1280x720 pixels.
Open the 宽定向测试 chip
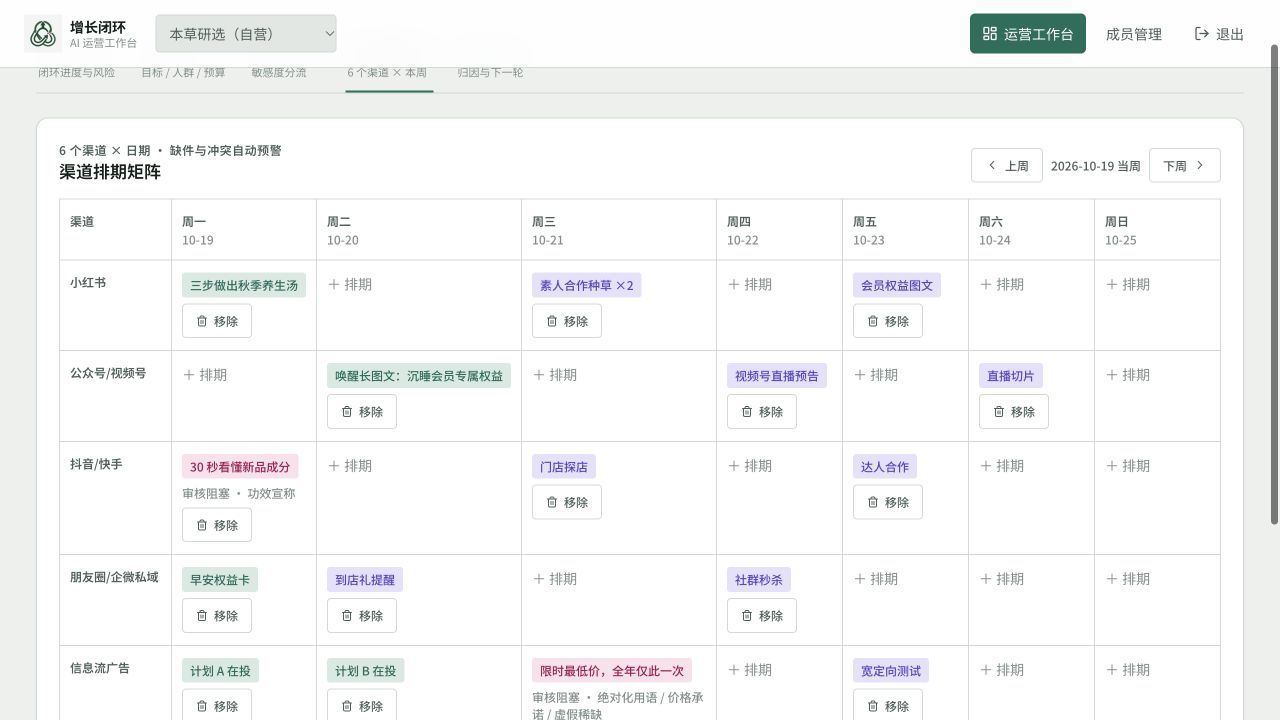[891, 671]
